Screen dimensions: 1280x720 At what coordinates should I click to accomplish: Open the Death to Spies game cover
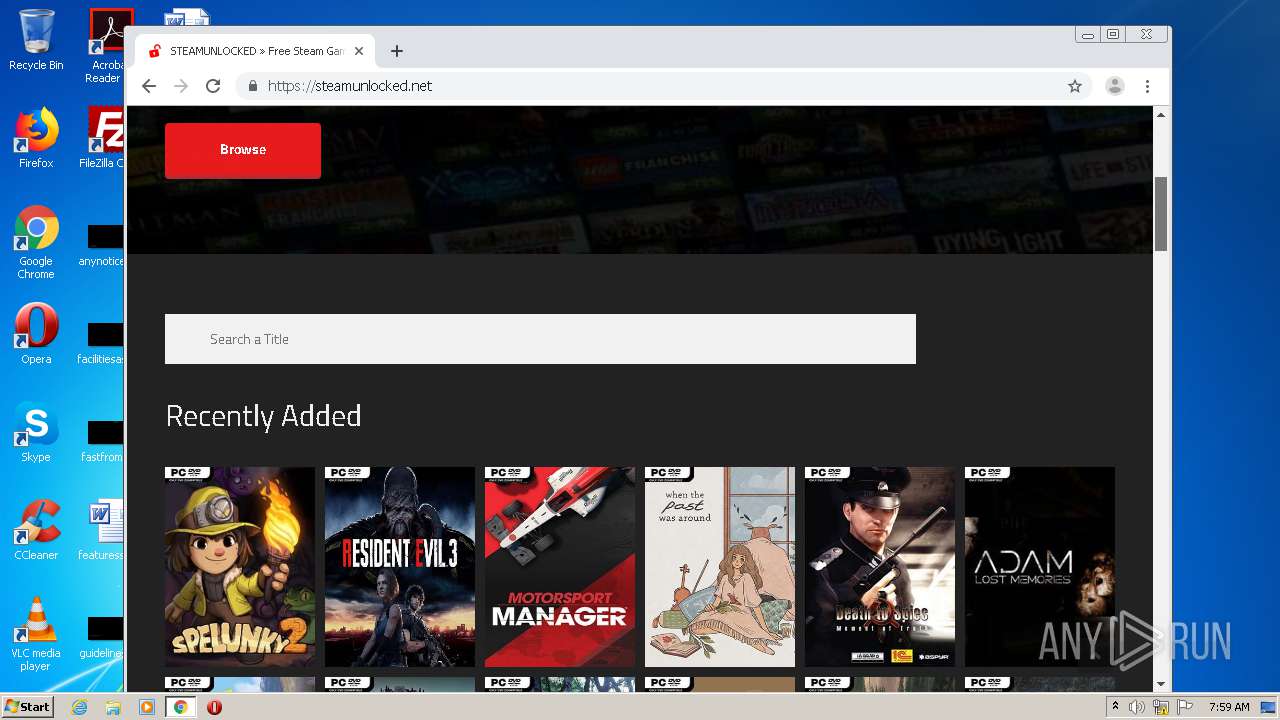coord(880,567)
